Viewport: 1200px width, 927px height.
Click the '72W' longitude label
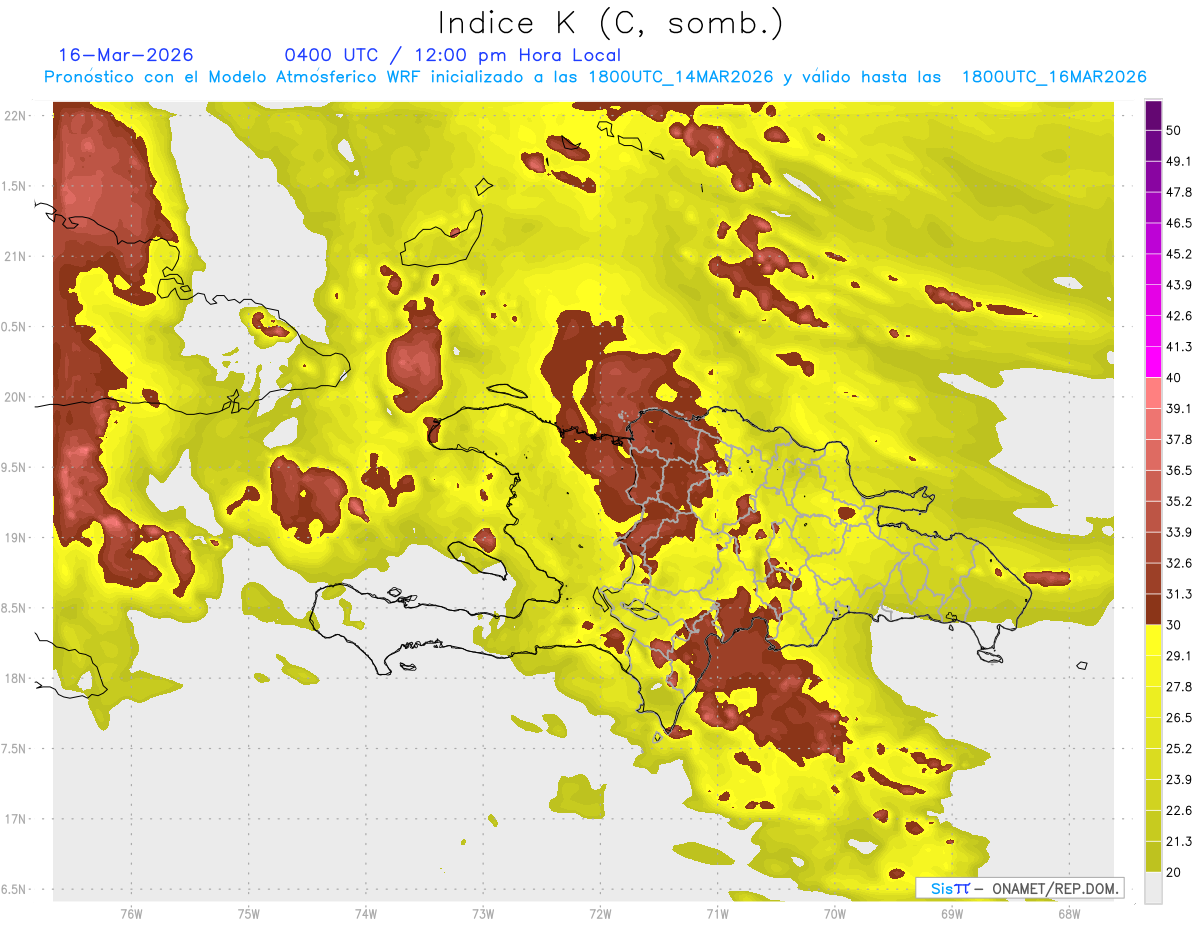[x=600, y=913]
